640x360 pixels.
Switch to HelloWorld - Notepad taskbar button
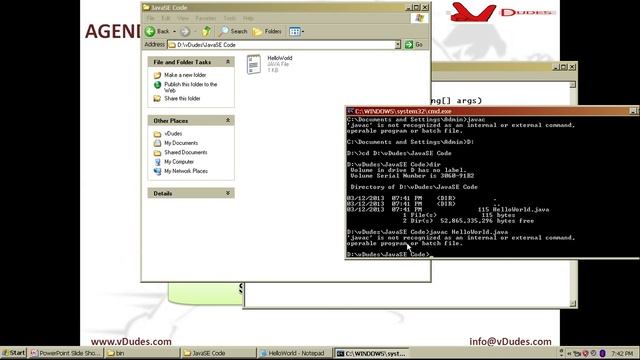(x=294, y=353)
